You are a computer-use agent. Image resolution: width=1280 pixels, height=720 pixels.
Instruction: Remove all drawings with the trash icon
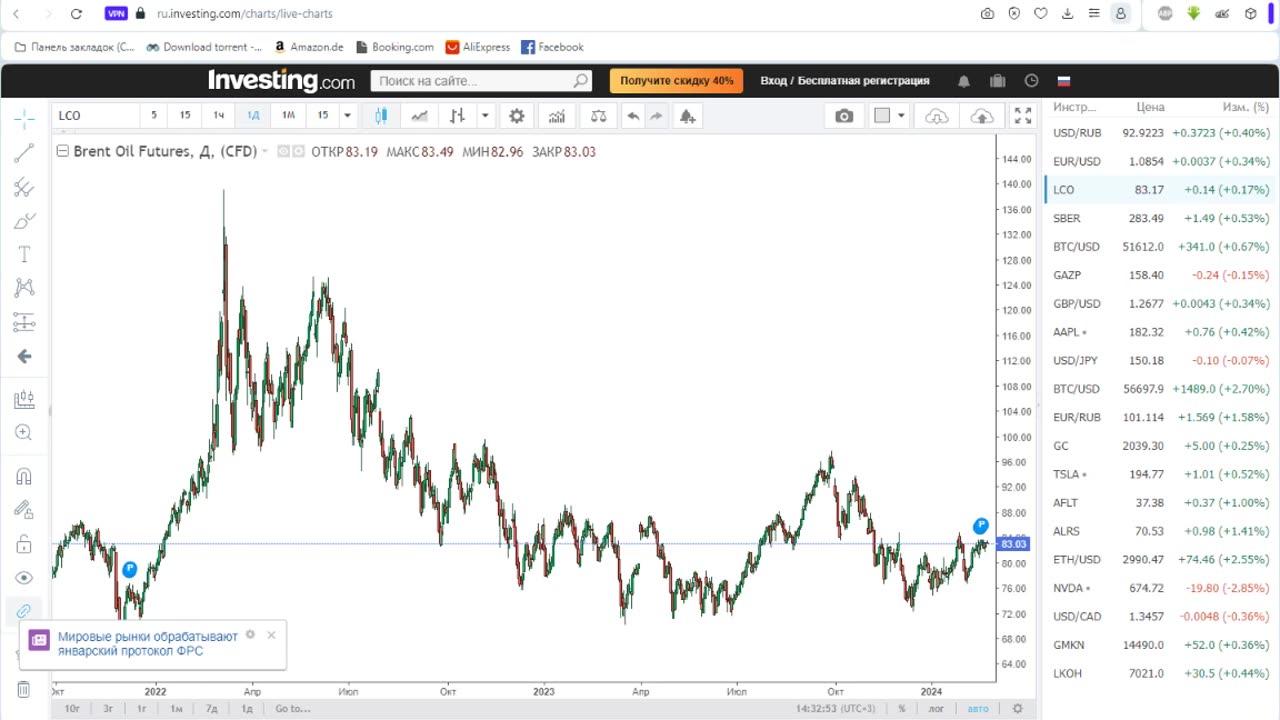tap(24, 689)
